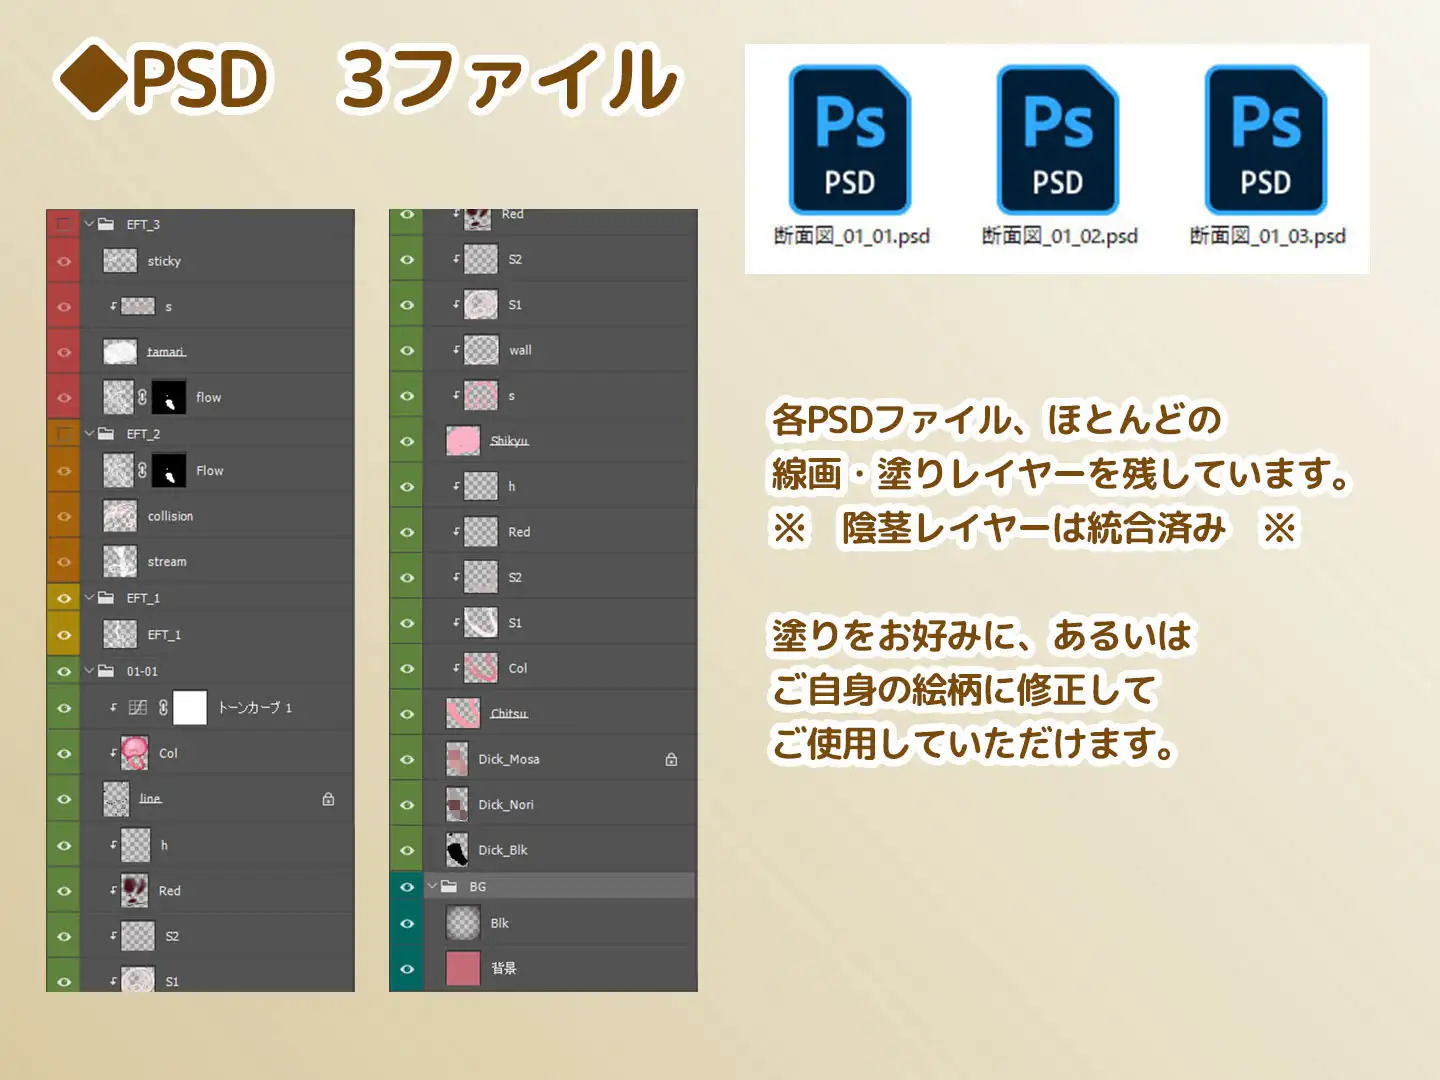This screenshot has width=1440, height=1080.
Task: Click the red color swatch of 背景 layer
Action: pyautogui.click(x=463, y=968)
